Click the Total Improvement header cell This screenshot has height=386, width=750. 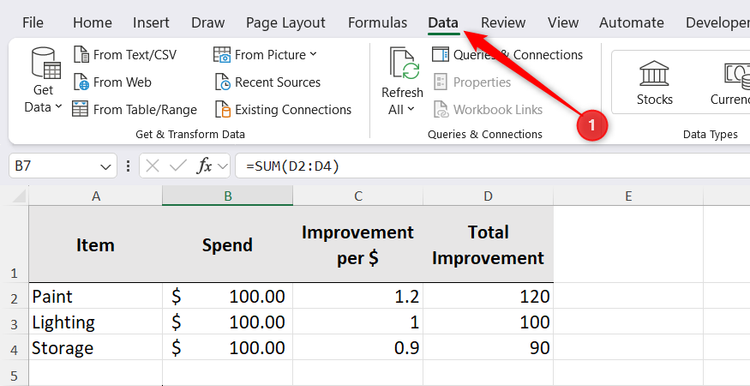click(488, 244)
